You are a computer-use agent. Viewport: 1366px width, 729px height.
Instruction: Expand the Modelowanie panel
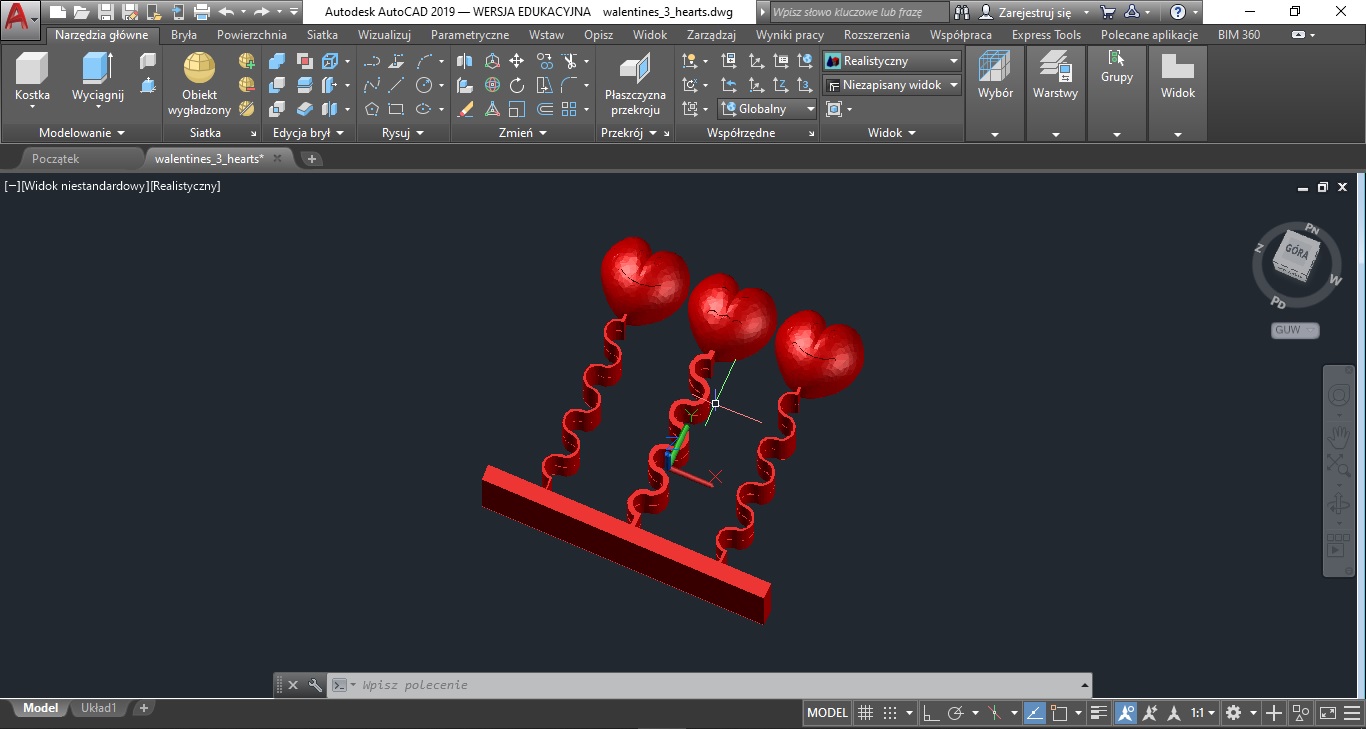click(82, 132)
